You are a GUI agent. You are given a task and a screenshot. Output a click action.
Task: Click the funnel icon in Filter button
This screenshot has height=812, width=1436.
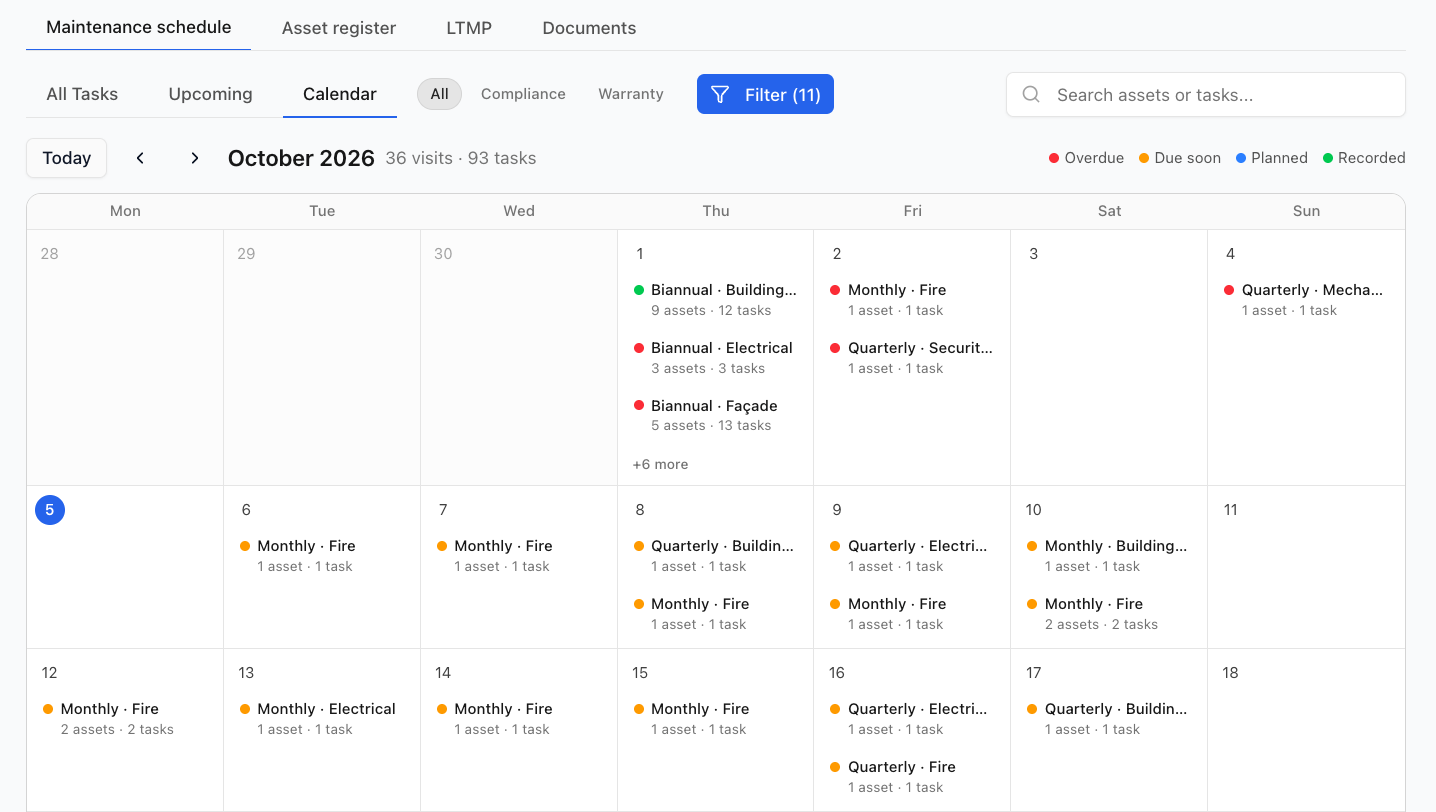point(720,95)
